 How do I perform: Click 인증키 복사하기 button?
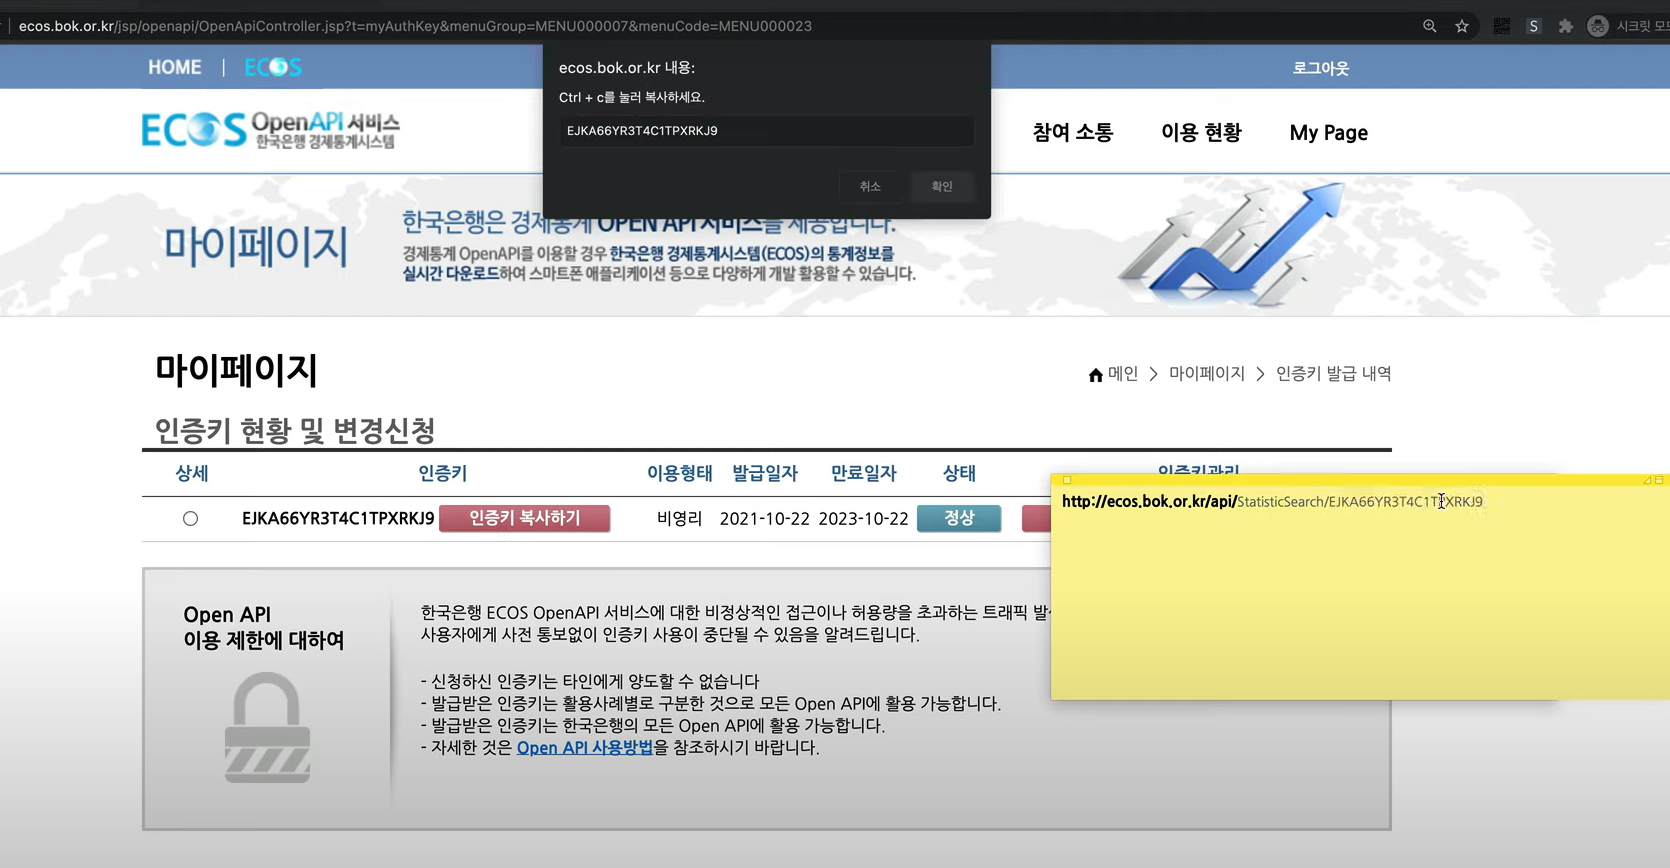pyautogui.click(x=524, y=518)
